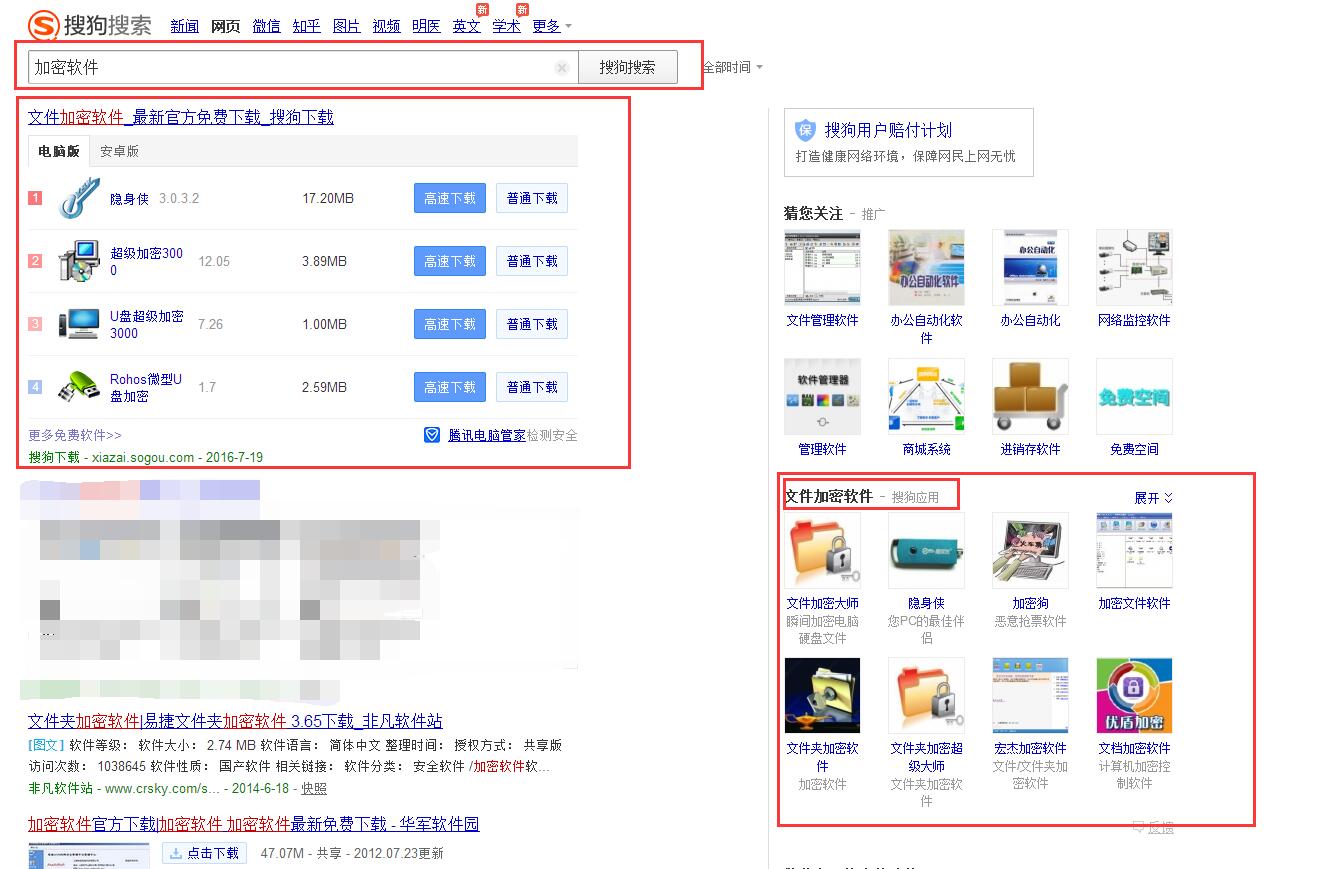Open the 进销存软件 cart thumbnail
This screenshot has height=869, width=1332.
[1030, 396]
